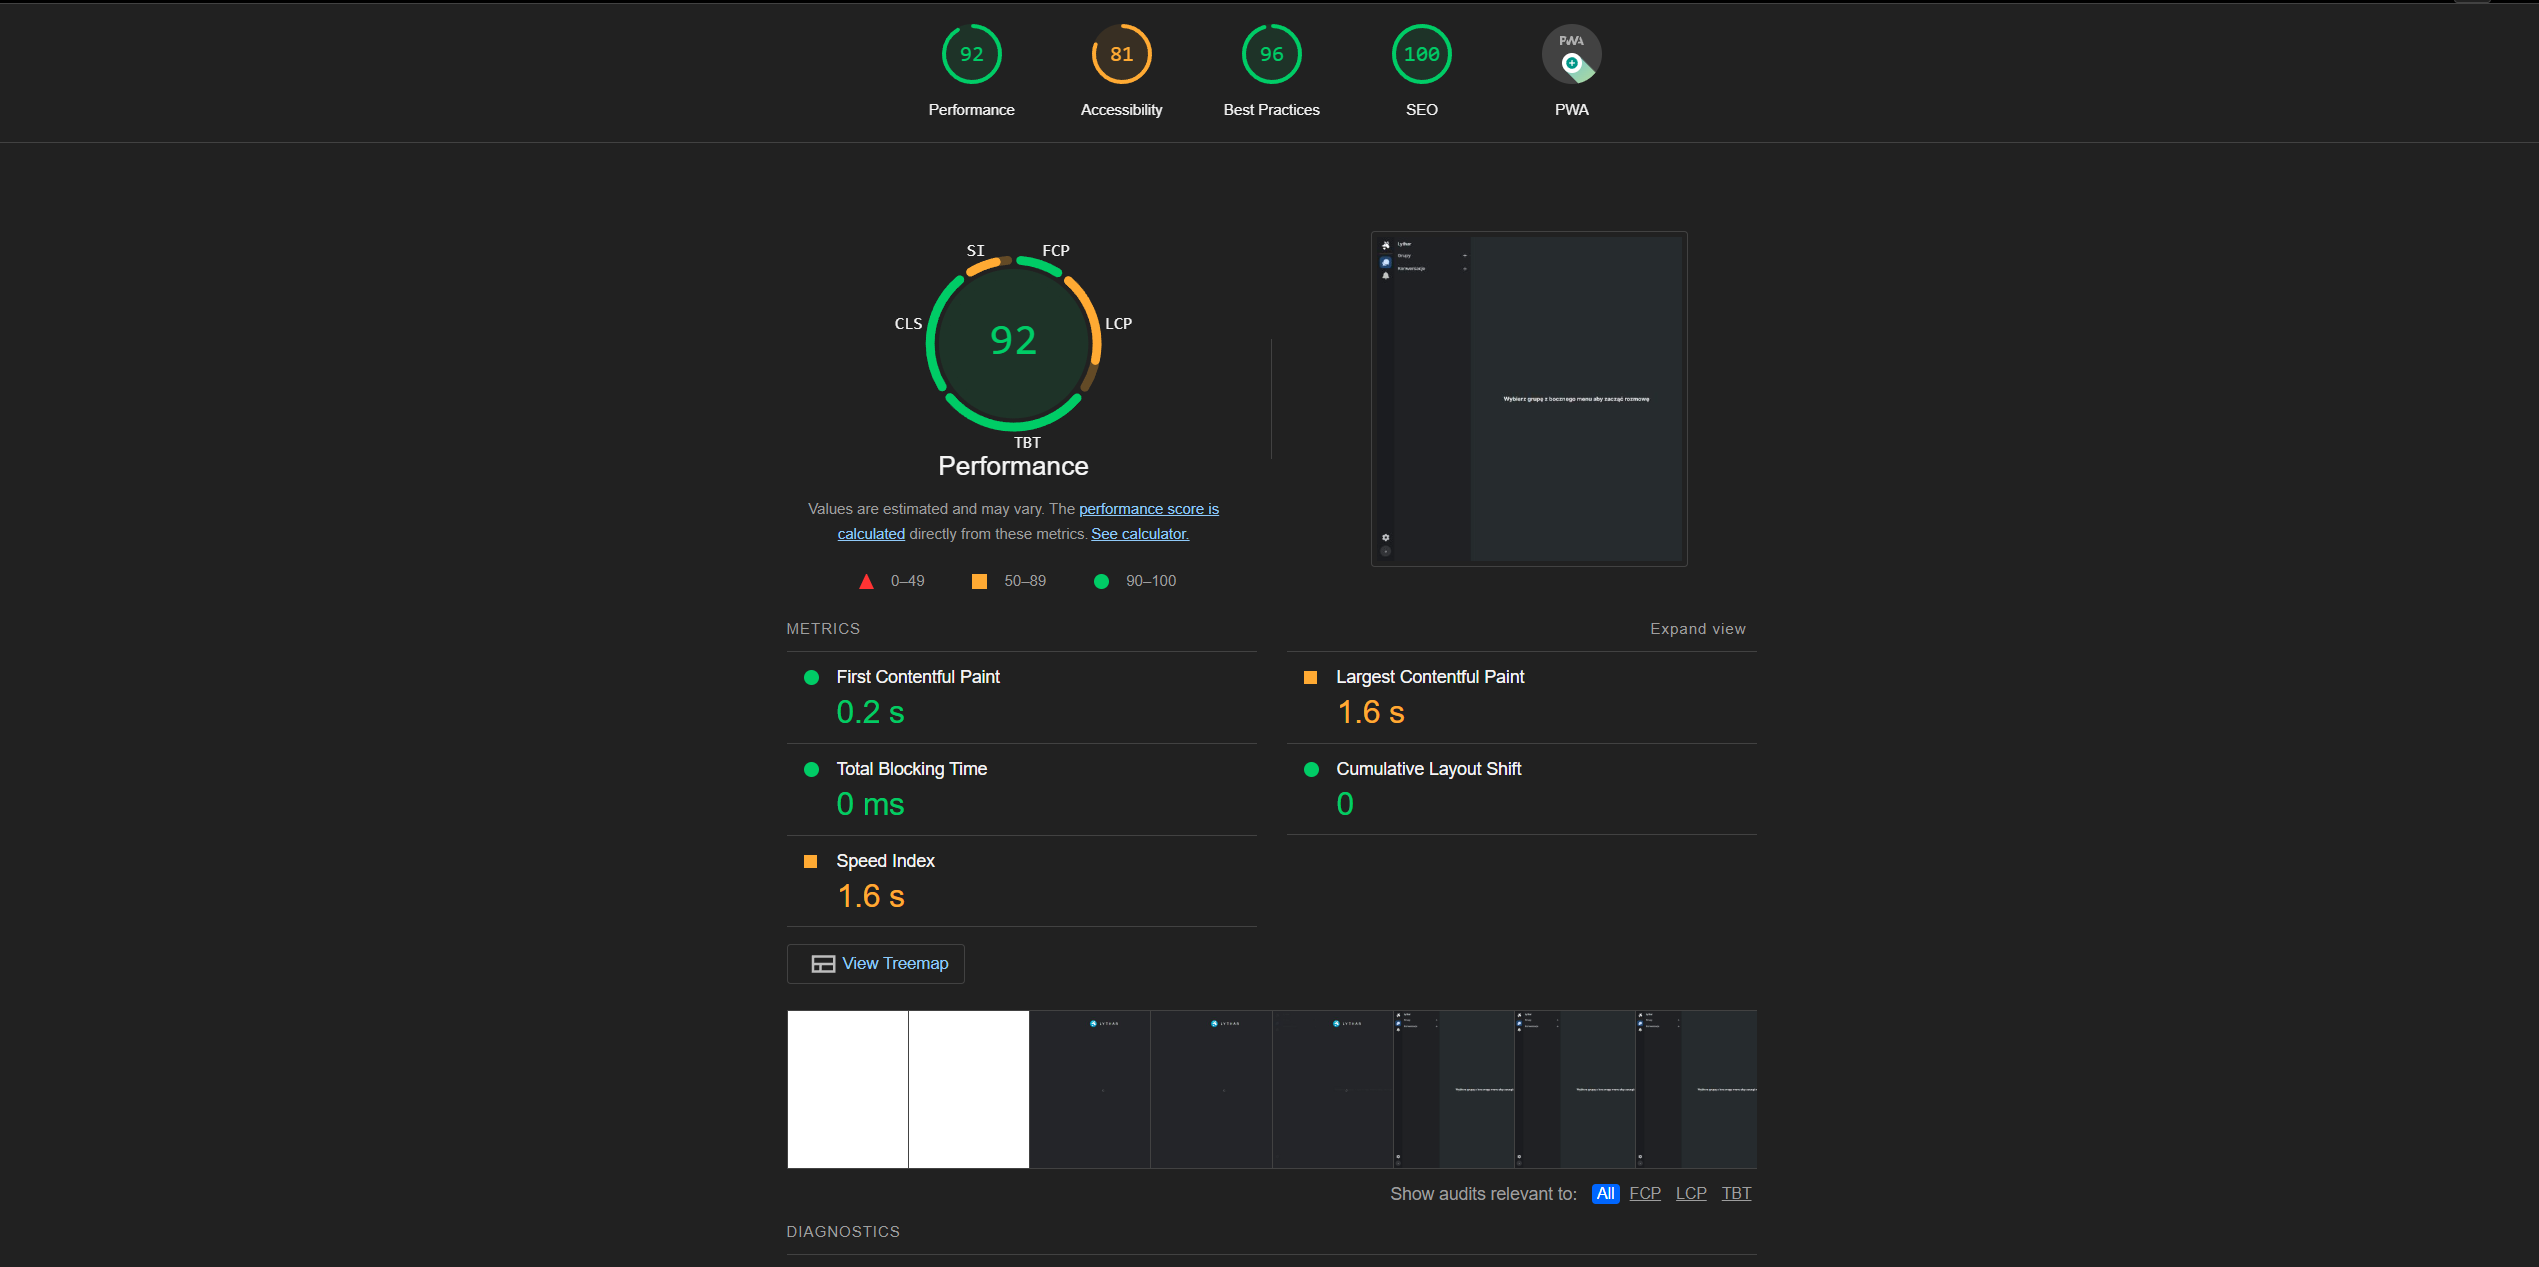Viewport: 2539px width, 1267px height.
Task: Open the See calculator link
Action: (1139, 535)
